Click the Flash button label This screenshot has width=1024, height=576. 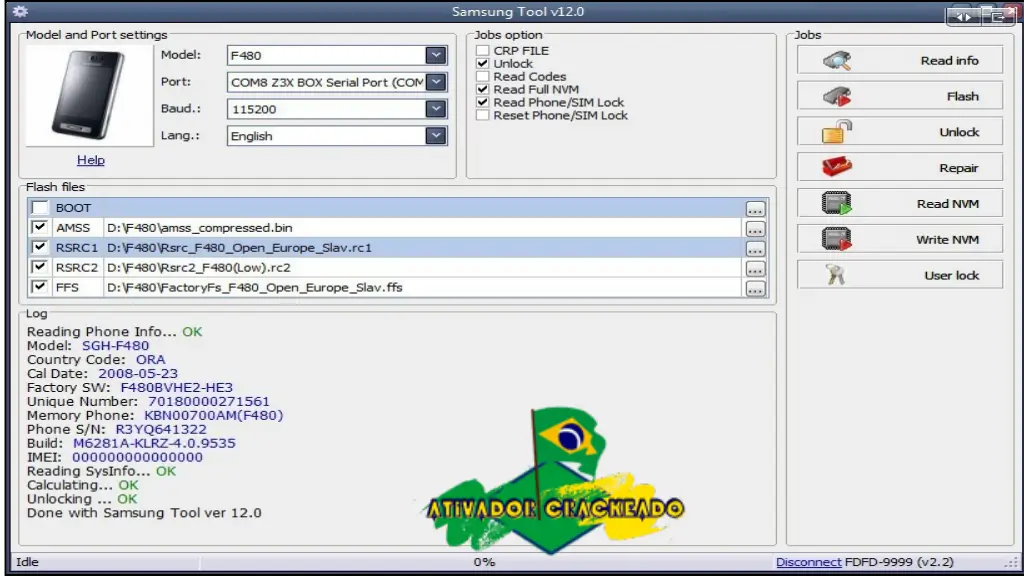(x=963, y=97)
